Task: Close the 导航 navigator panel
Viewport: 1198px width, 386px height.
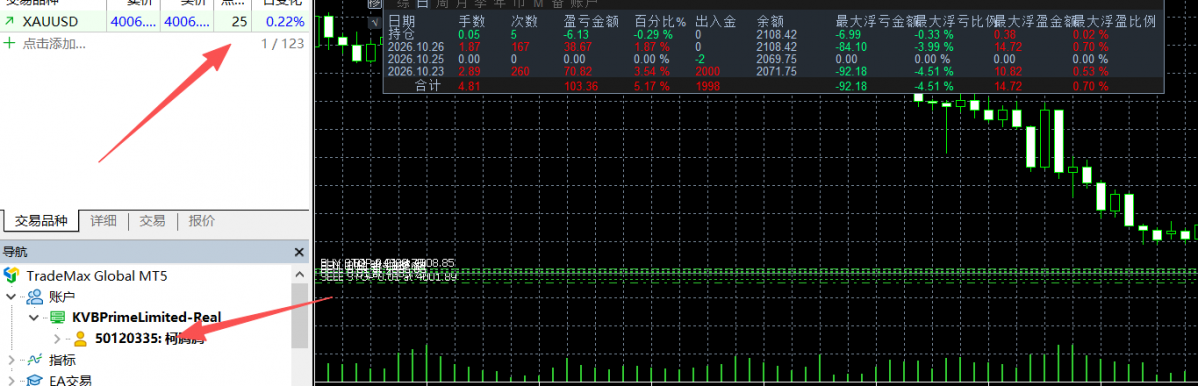Action: coord(299,251)
